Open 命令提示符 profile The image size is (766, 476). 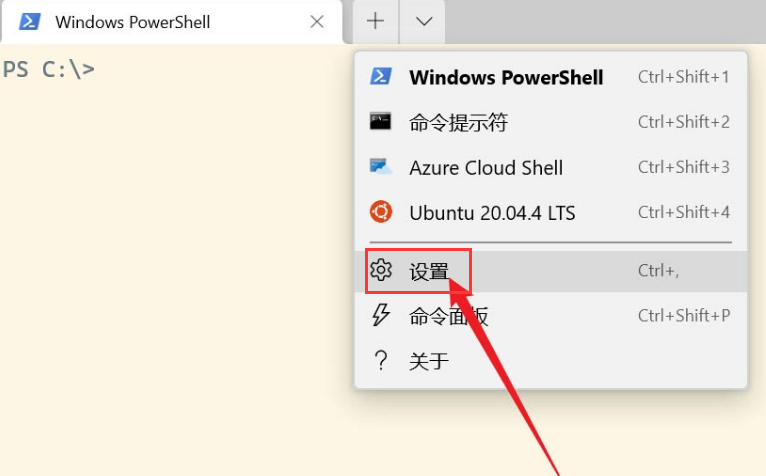(x=459, y=123)
